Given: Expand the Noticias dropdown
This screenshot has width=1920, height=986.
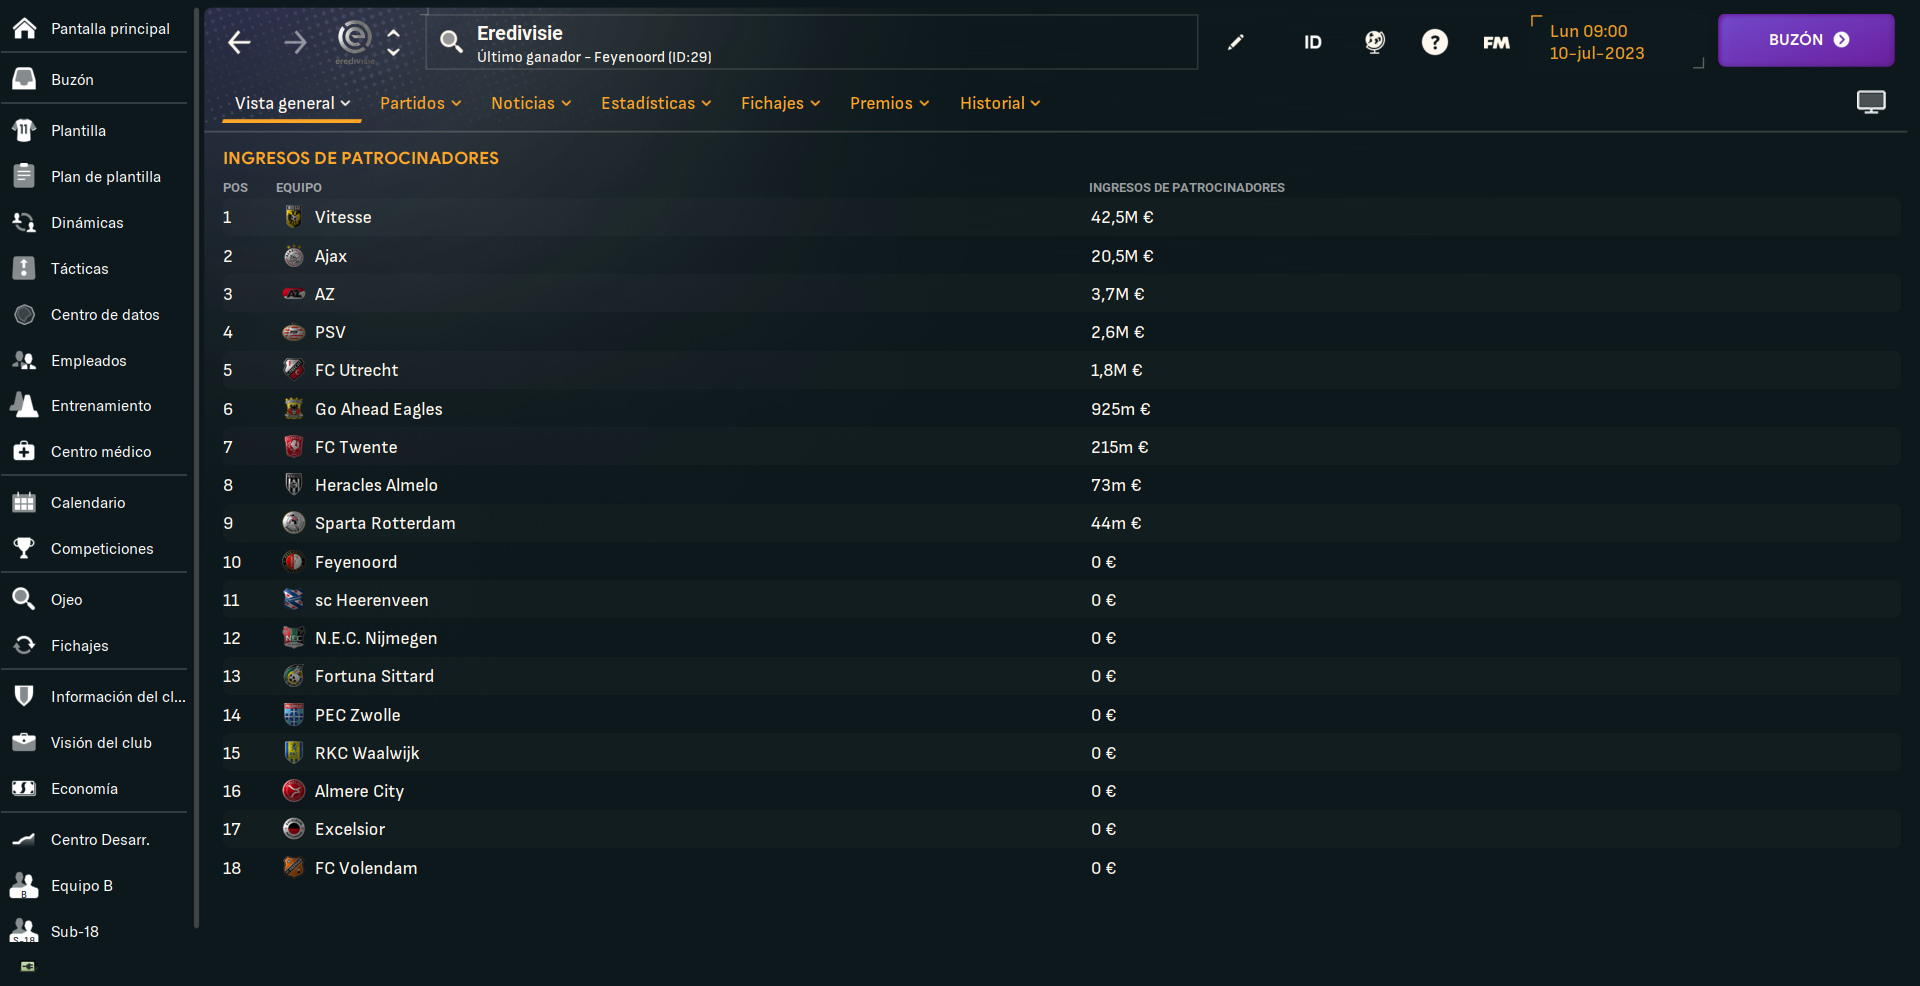Looking at the screenshot, I should pyautogui.click(x=531, y=103).
